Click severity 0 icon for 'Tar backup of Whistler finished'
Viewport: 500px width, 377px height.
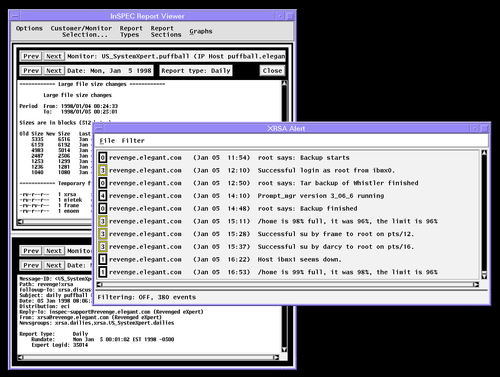[x=103, y=183]
